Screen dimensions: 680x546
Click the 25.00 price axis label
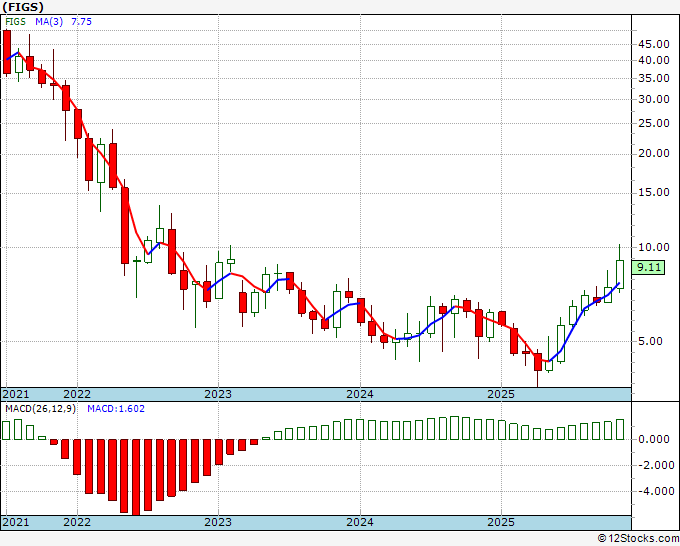[x=654, y=124]
